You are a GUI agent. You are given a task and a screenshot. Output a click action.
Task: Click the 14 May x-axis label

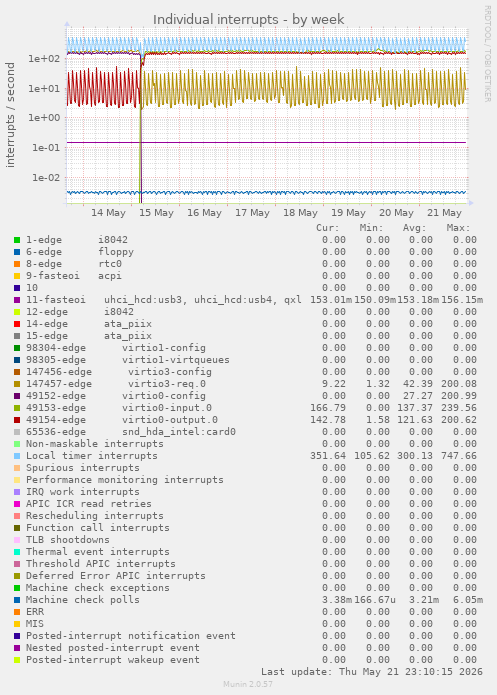tap(108, 213)
